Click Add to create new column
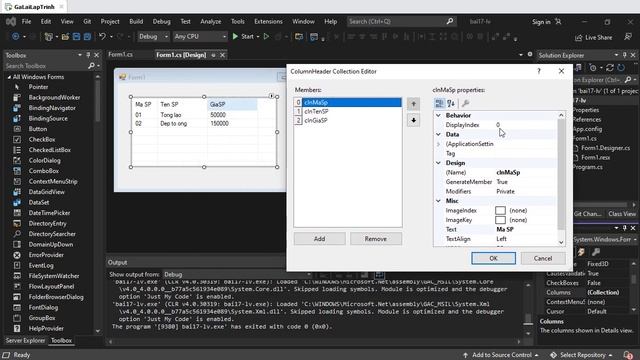The image size is (640, 360). tap(319, 239)
